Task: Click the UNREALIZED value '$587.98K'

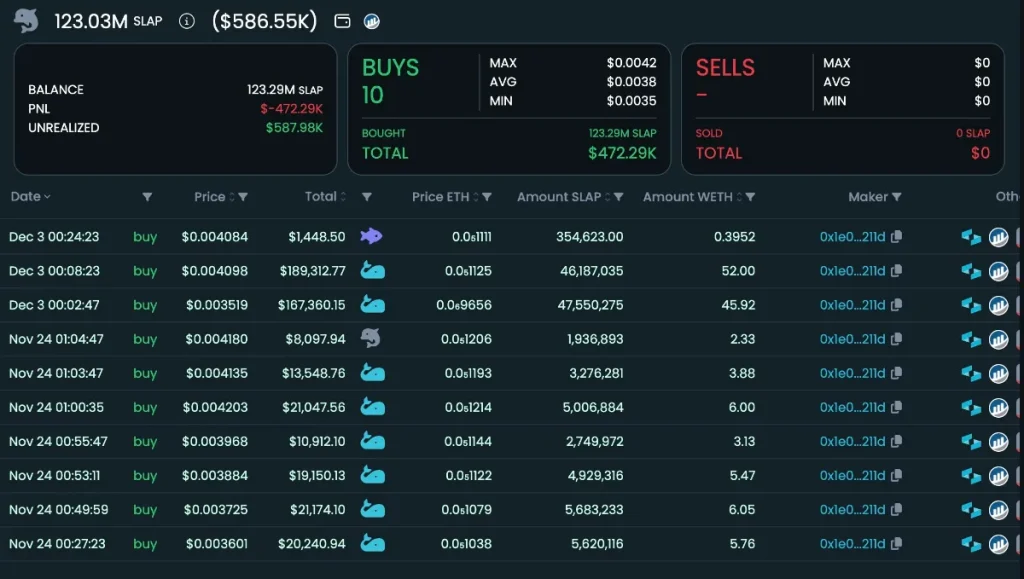Action: click(294, 128)
